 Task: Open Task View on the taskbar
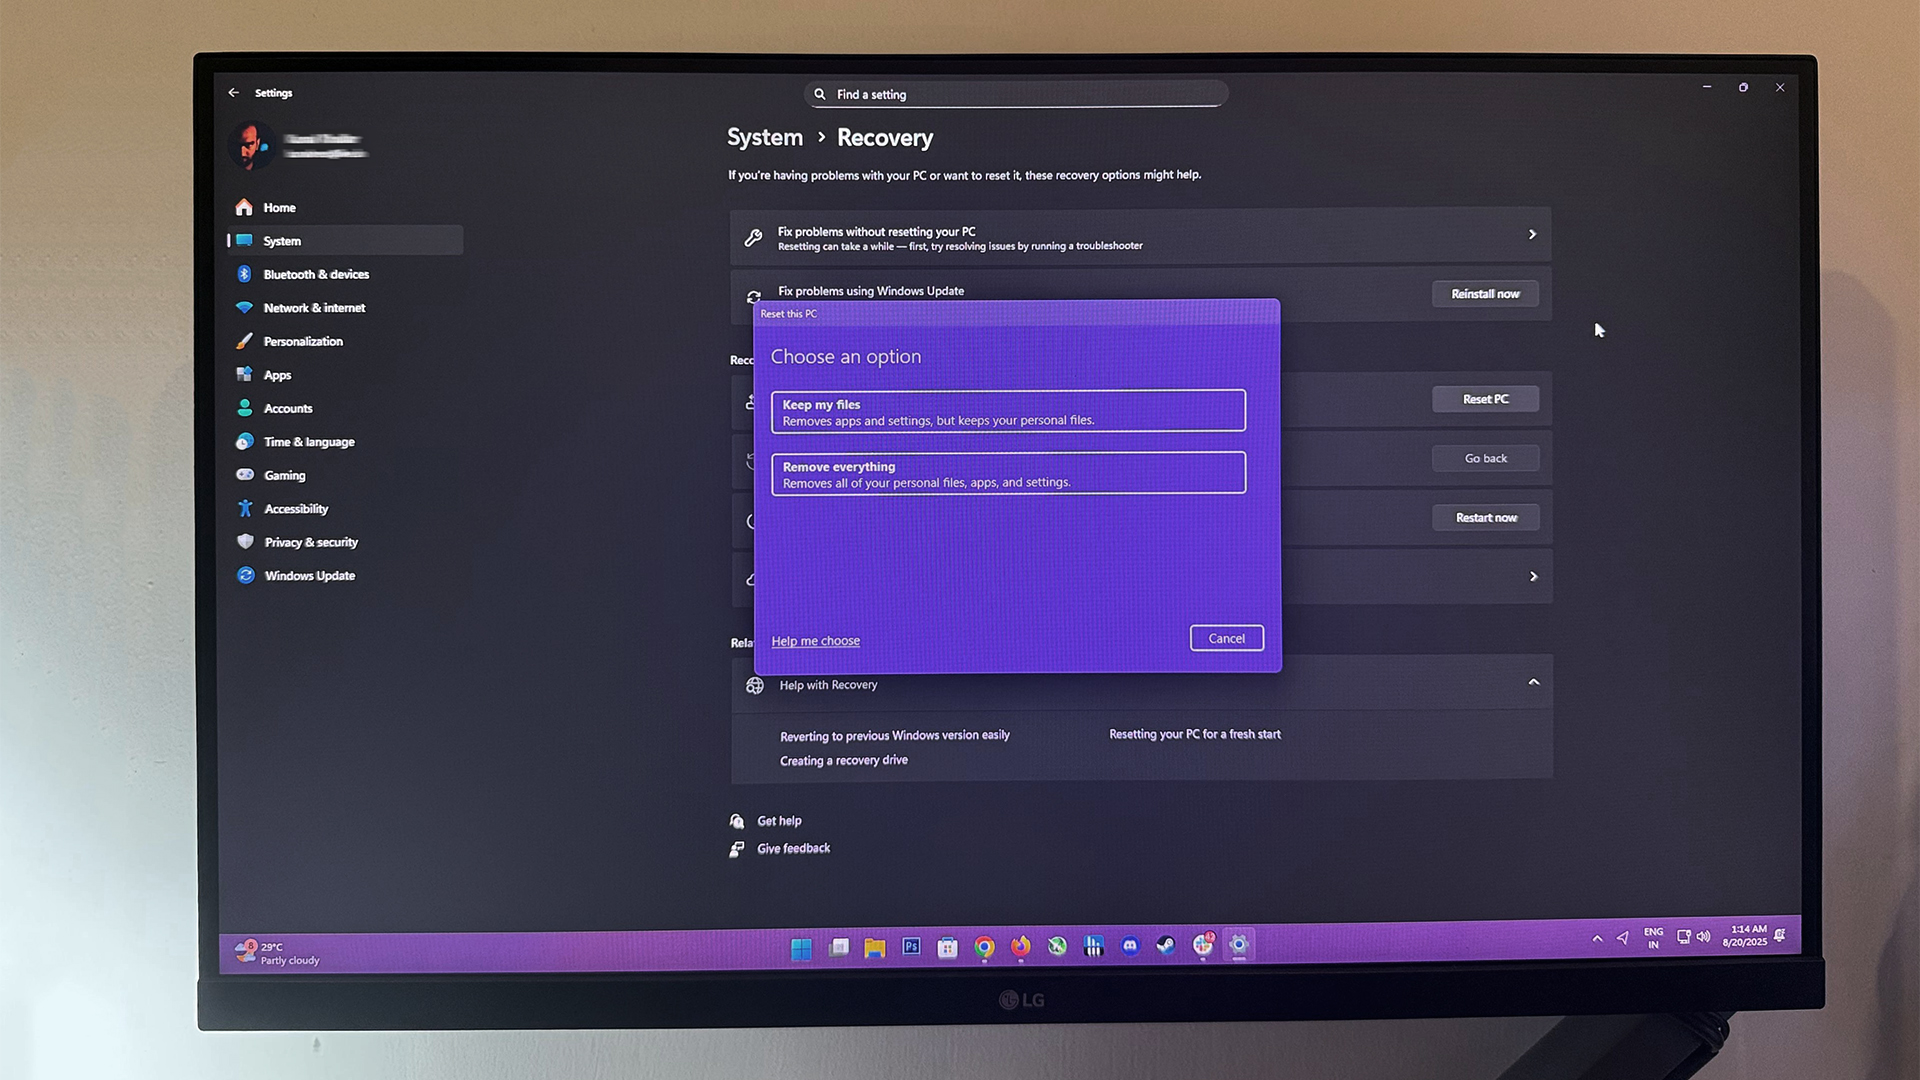click(838, 947)
